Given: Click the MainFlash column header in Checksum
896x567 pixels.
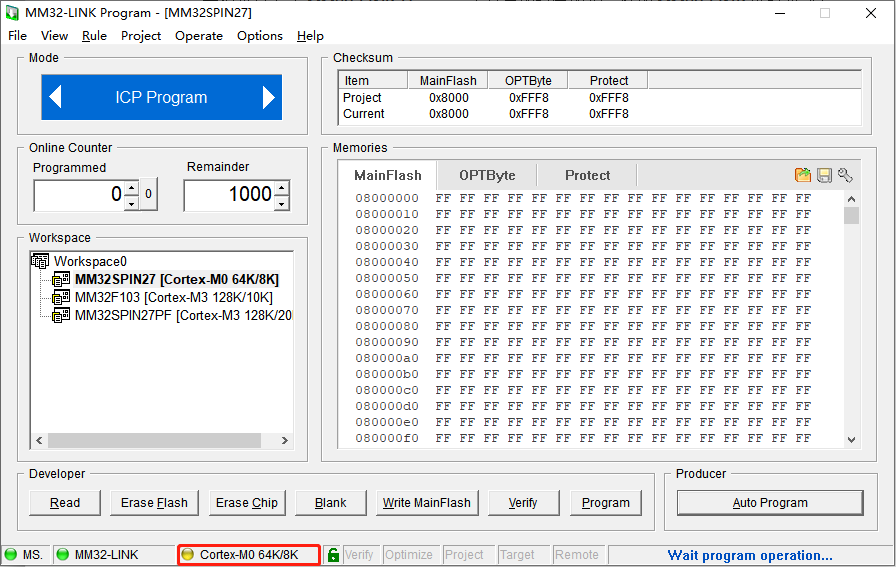Looking at the screenshot, I should point(448,81).
